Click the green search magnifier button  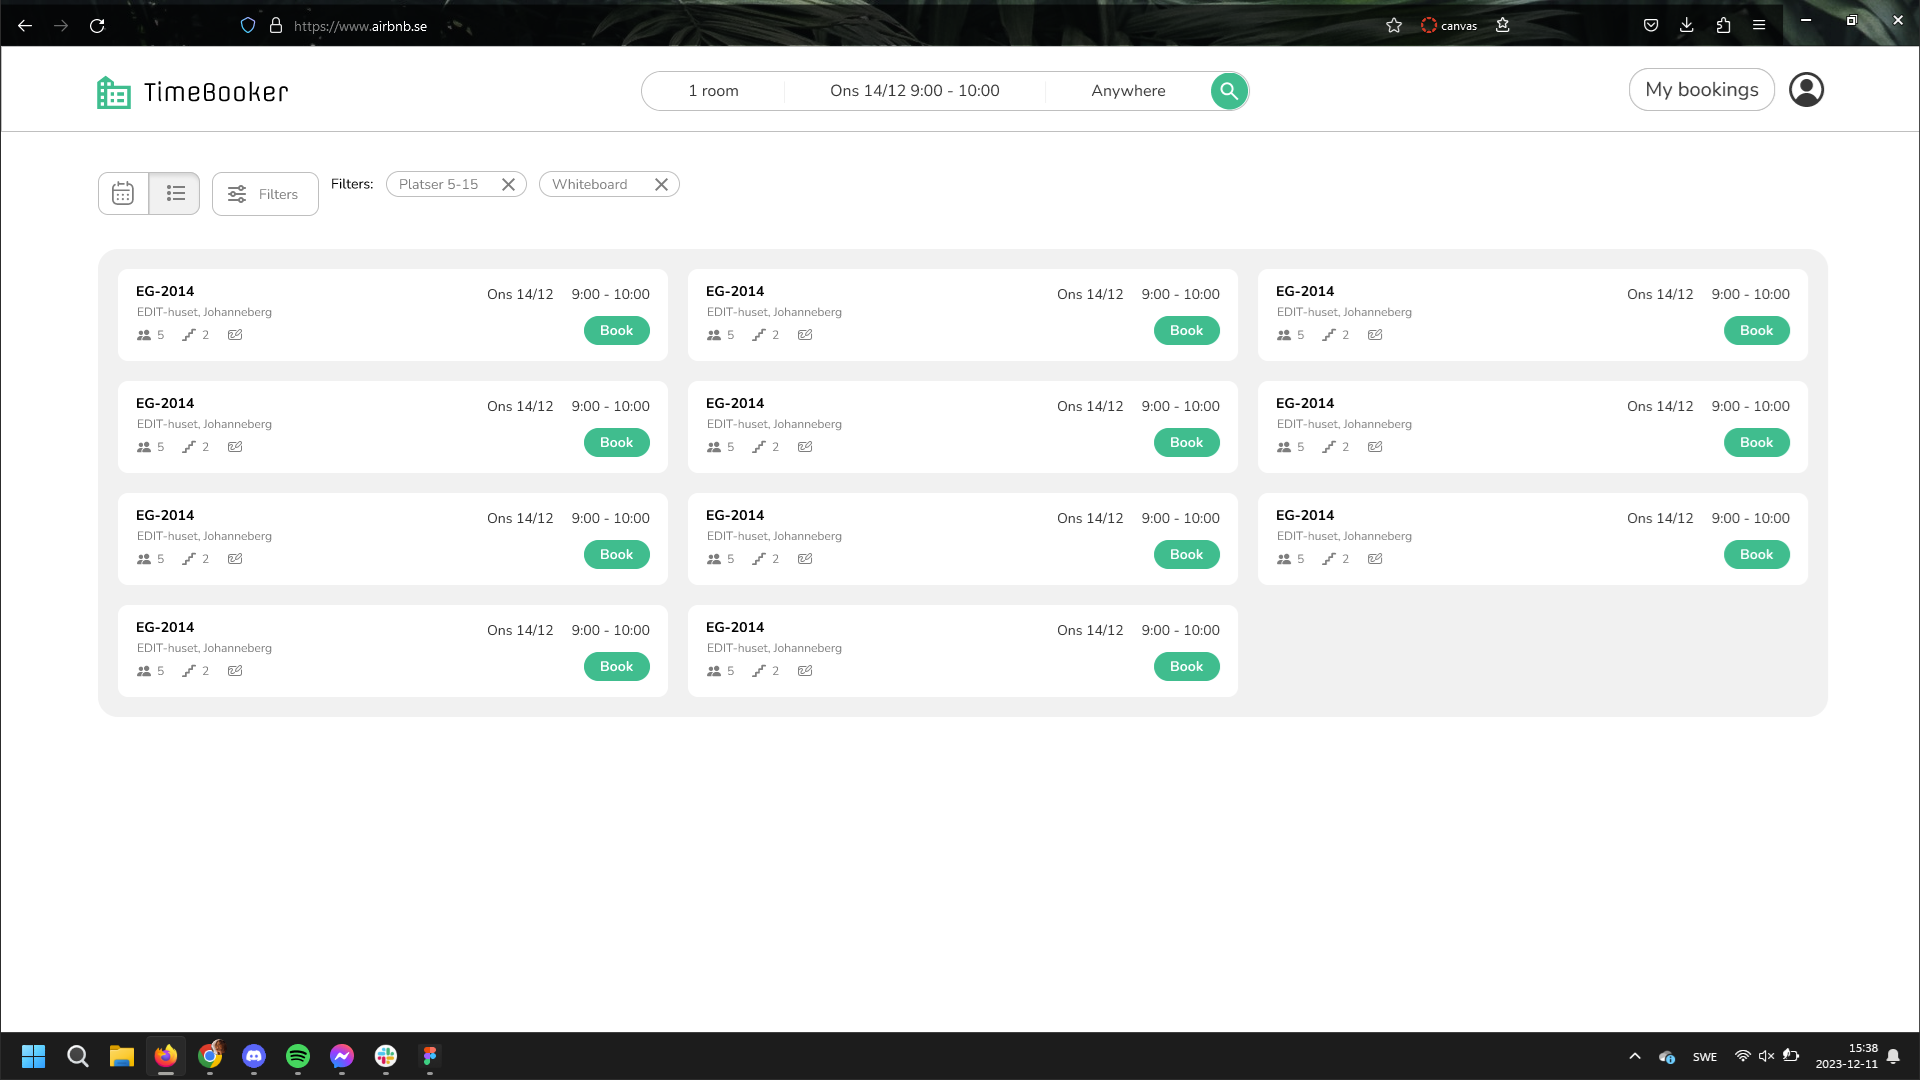[x=1229, y=91]
